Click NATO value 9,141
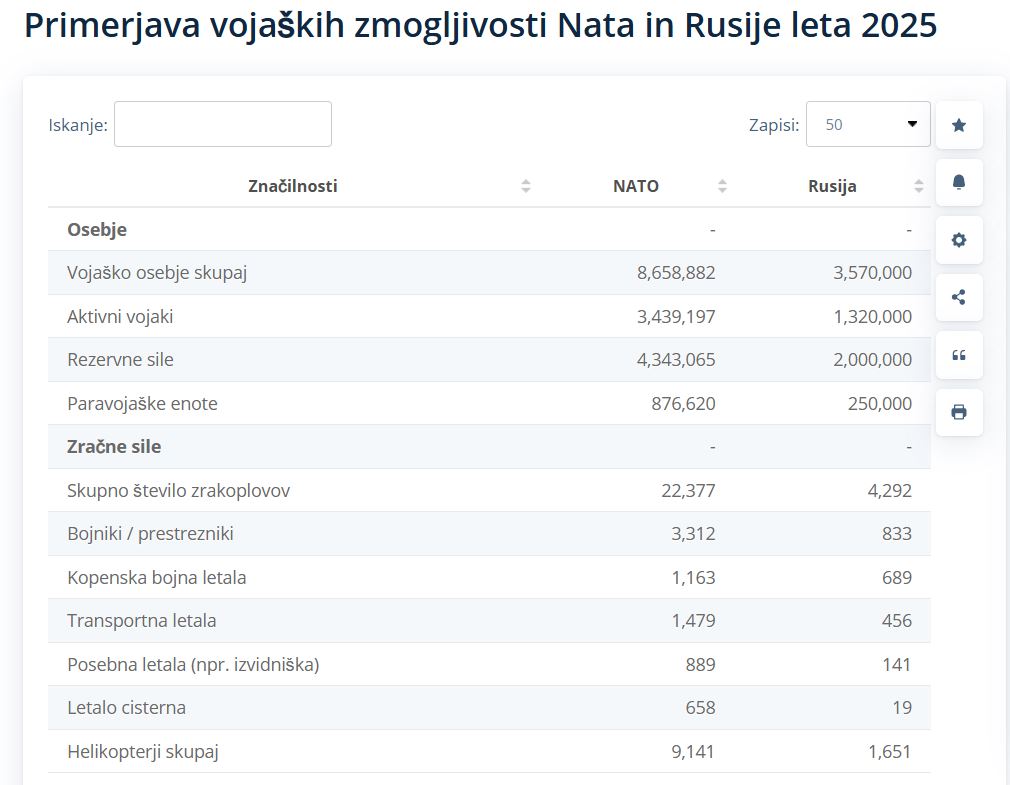This screenshot has height=785, width=1010. [693, 752]
